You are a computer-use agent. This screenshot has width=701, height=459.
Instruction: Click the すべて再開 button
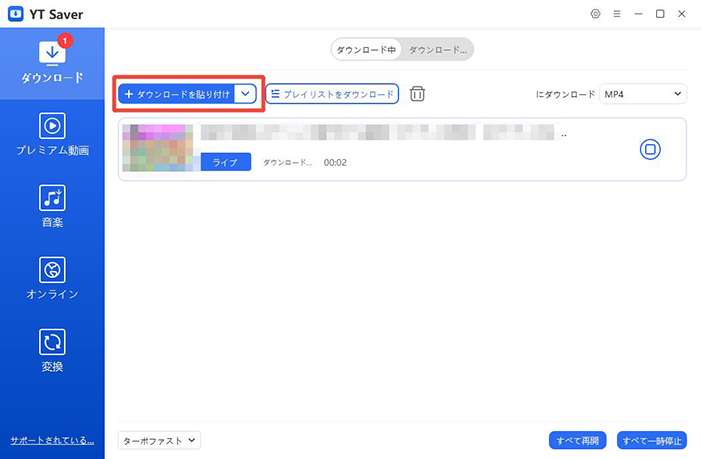coord(577,441)
